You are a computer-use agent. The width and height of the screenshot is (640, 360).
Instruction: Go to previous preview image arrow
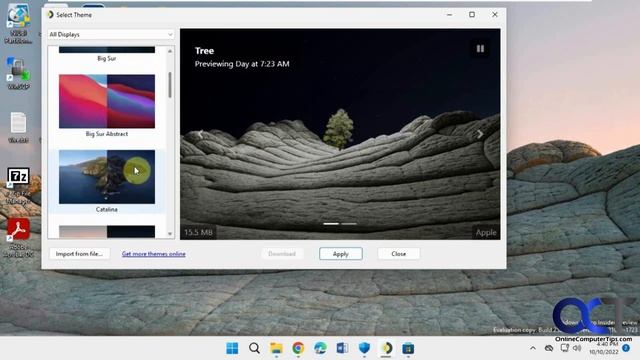(200, 134)
